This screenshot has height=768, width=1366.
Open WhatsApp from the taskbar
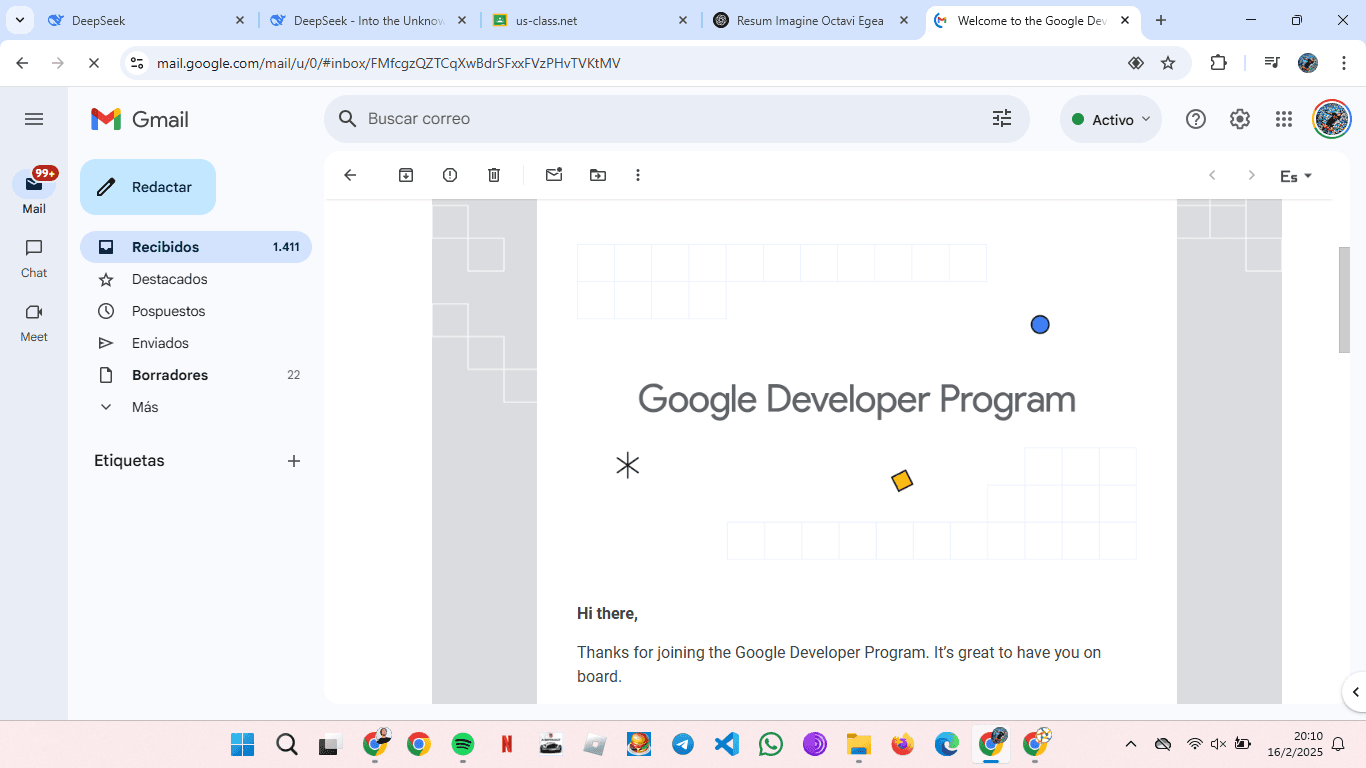tap(771, 744)
